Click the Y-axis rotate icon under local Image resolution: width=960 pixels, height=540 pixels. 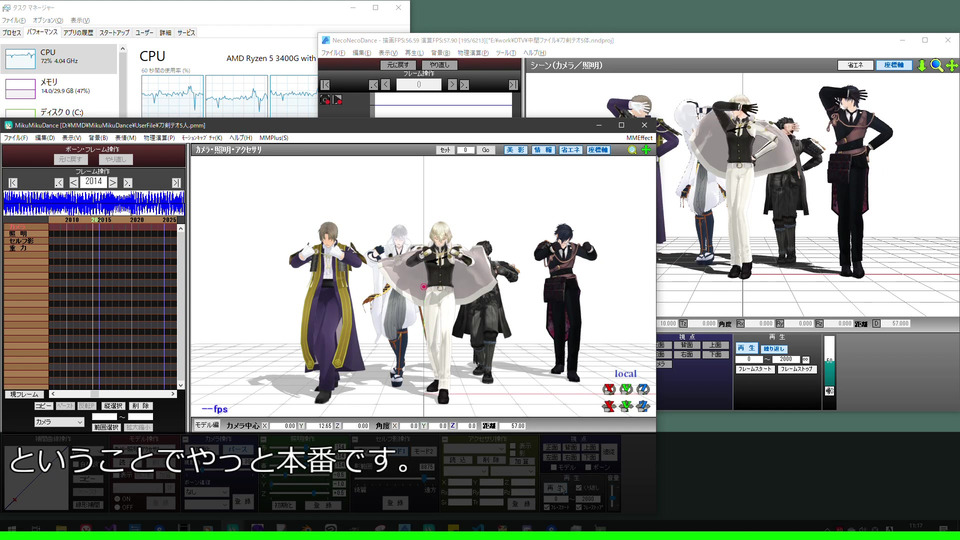click(626, 389)
